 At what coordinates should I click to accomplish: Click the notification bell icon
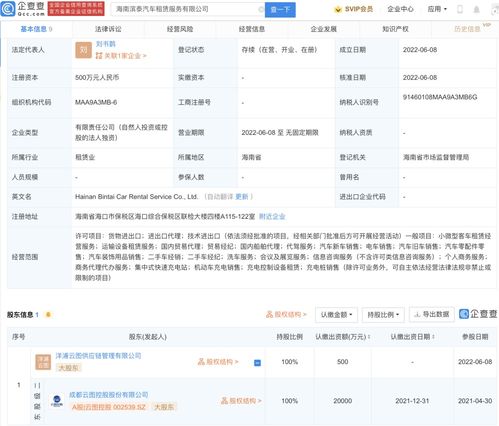[477, 9]
